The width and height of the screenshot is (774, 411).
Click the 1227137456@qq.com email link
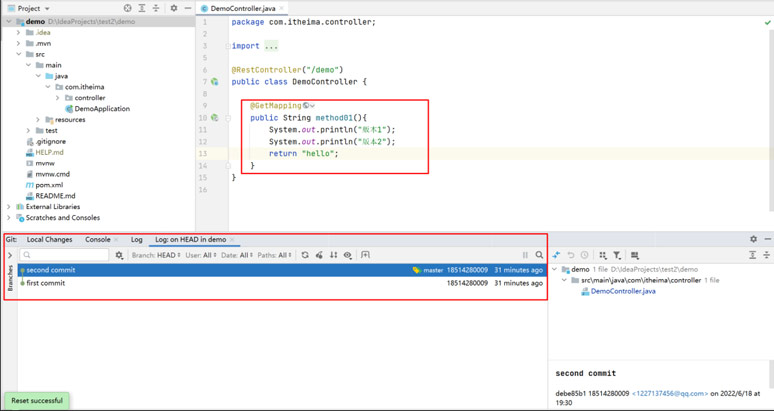click(670, 393)
